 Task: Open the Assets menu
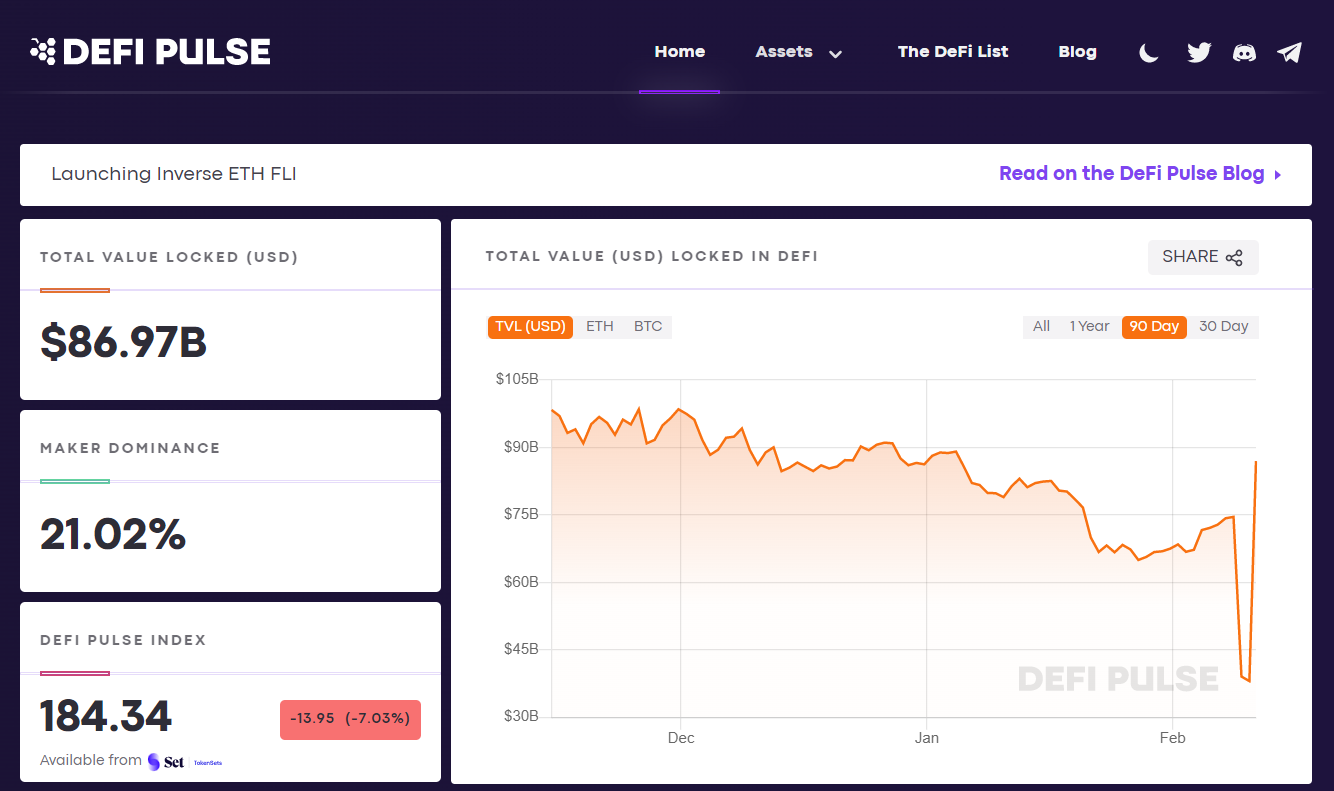tap(784, 52)
